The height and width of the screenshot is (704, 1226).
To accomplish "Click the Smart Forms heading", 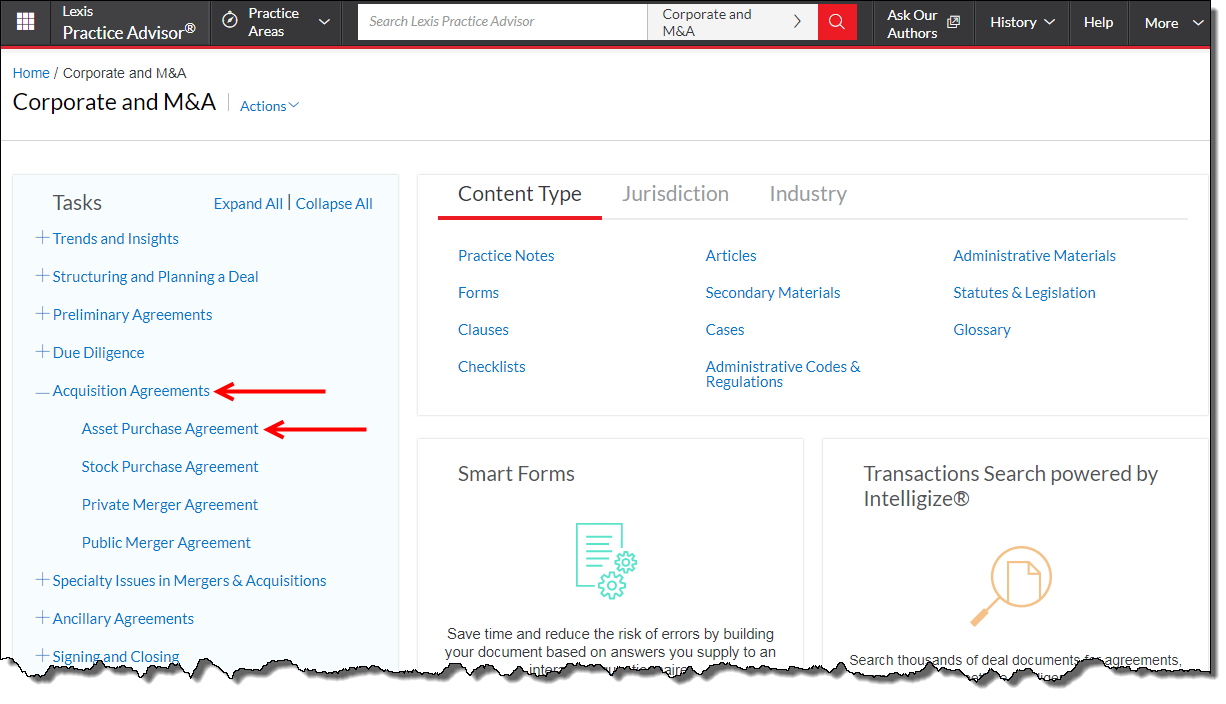I will tap(516, 474).
